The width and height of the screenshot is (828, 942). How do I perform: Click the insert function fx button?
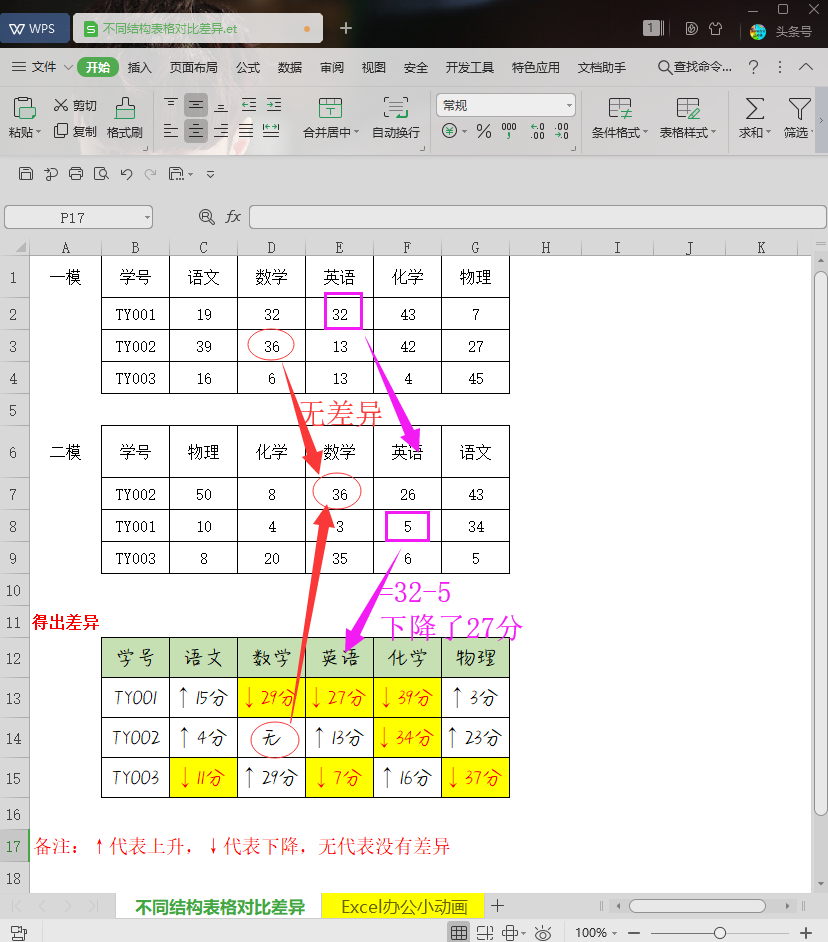(x=233, y=217)
